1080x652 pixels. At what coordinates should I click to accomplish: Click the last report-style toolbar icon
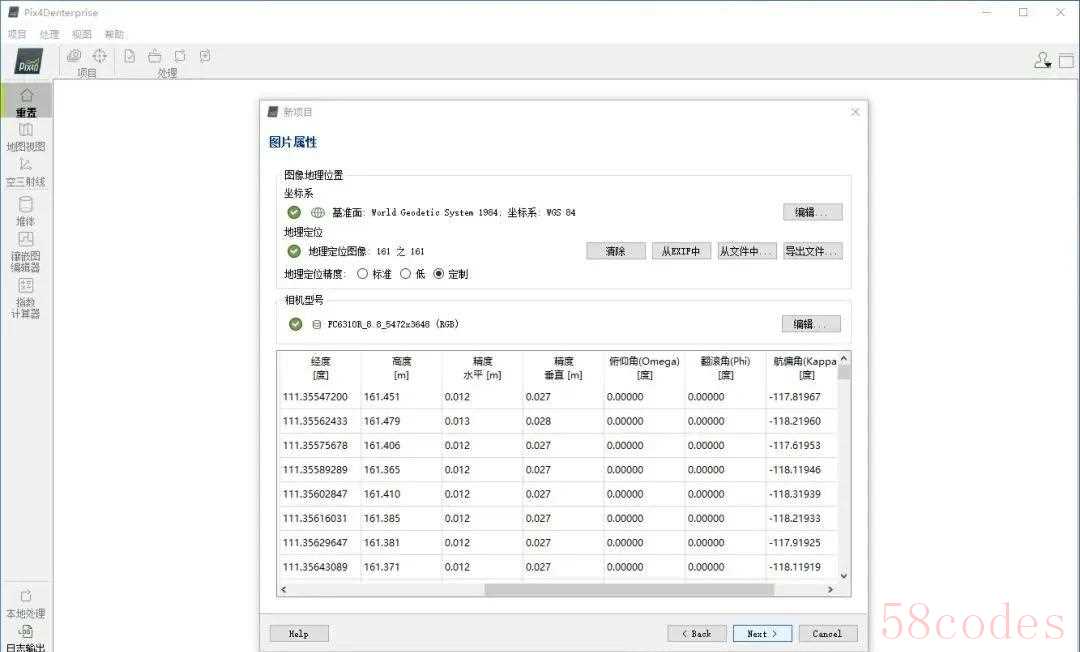[x=205, y=56]
